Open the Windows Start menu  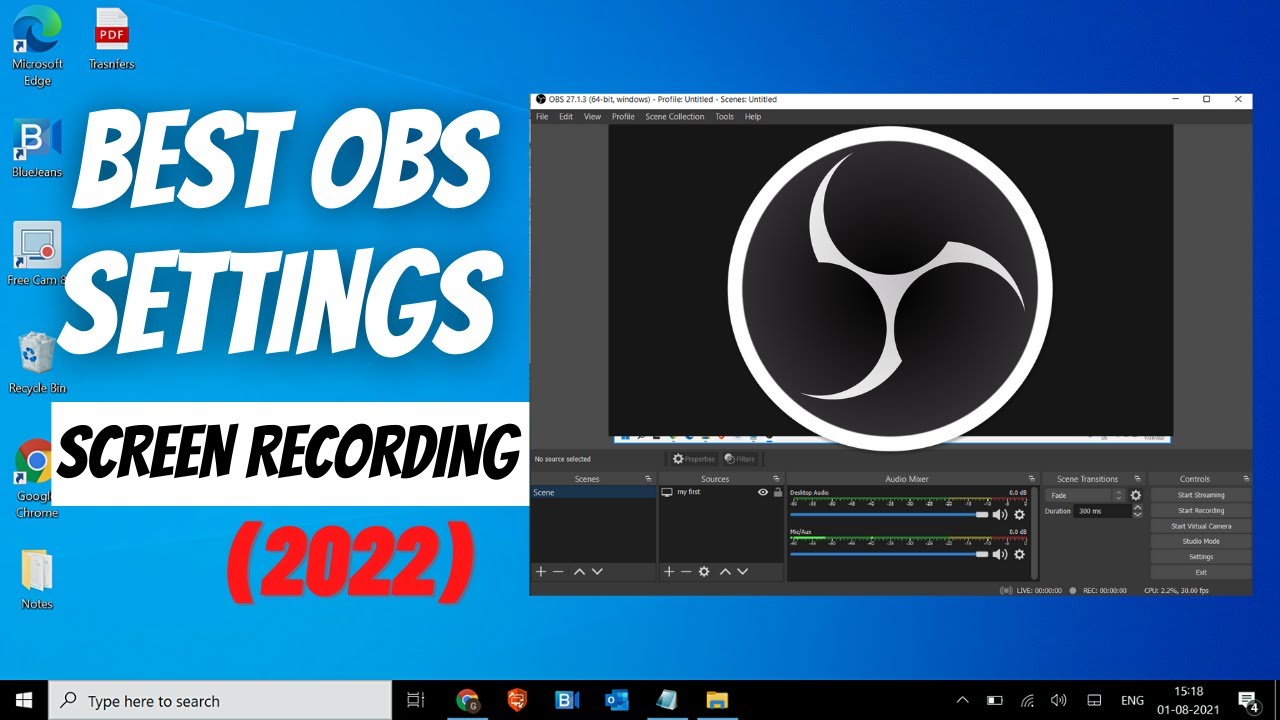pos(24,700)
